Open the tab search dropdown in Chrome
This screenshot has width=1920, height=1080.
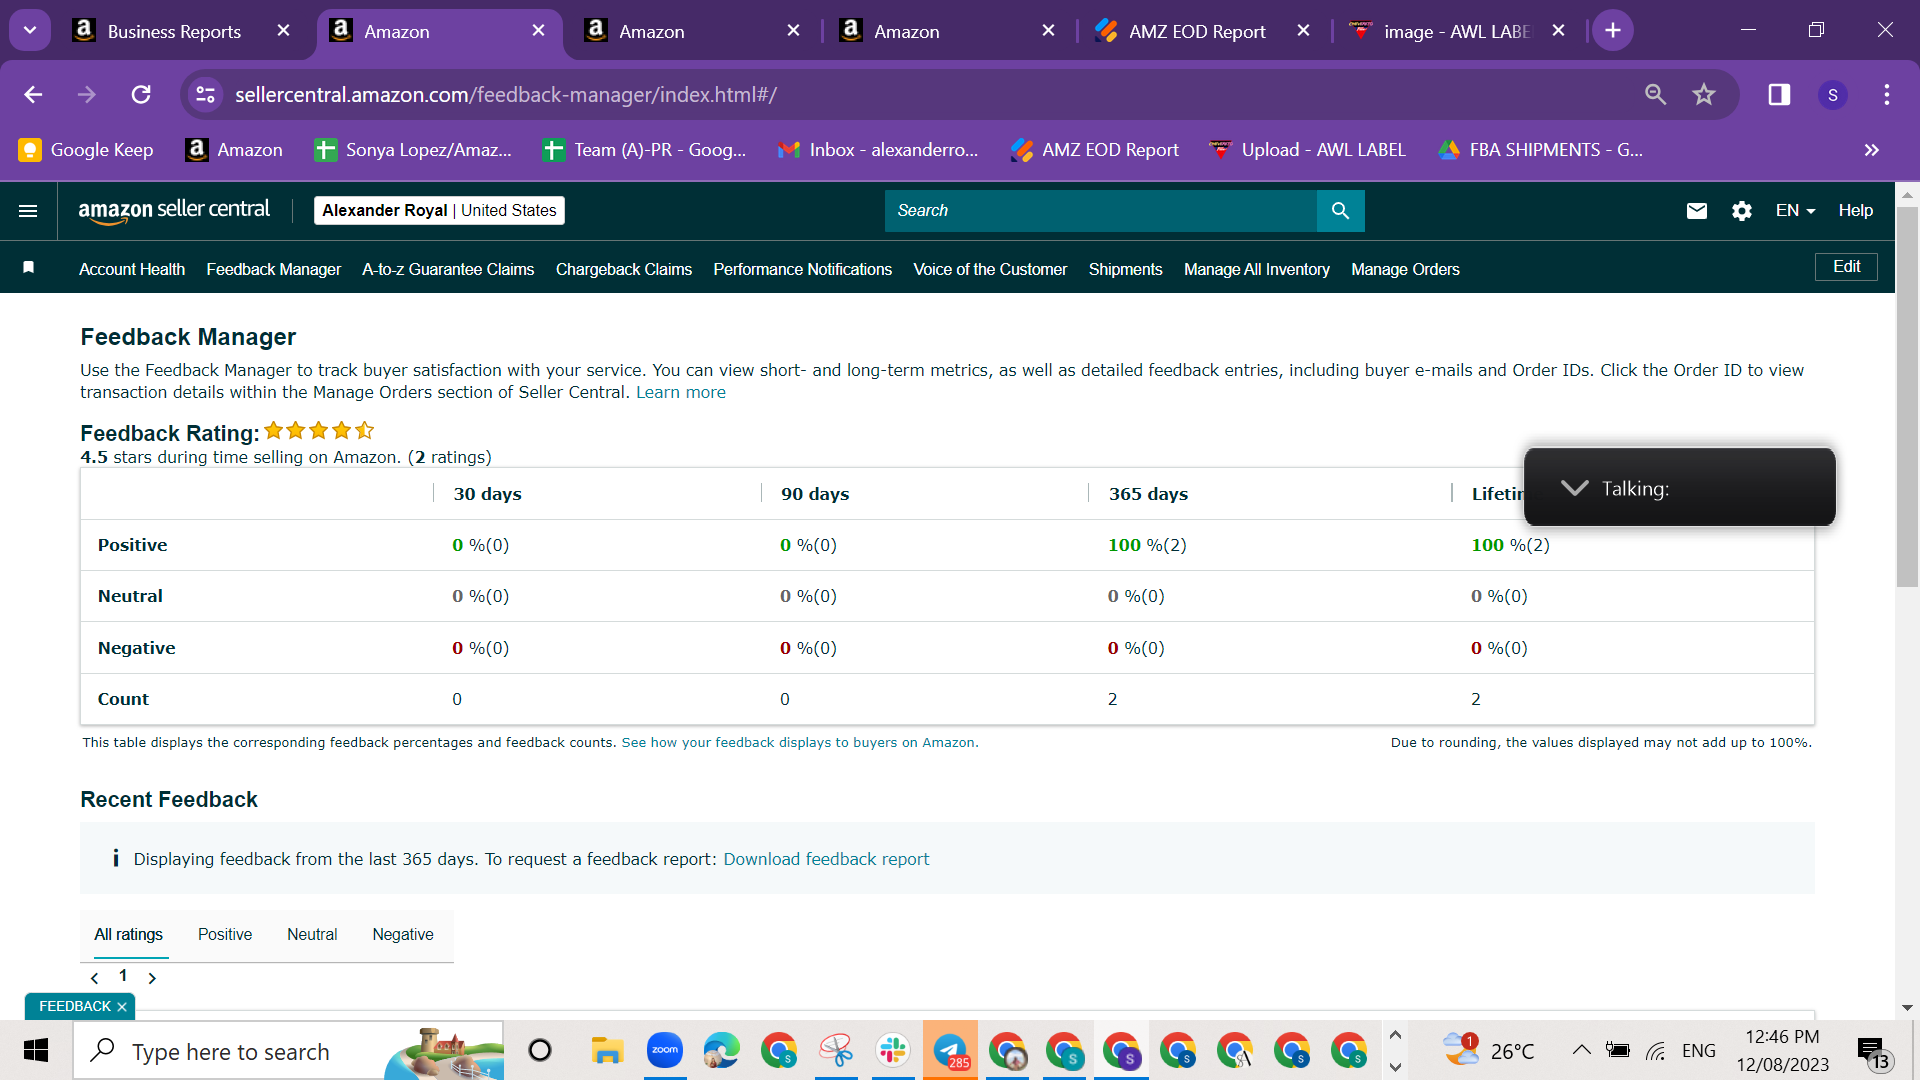[30, 31]
